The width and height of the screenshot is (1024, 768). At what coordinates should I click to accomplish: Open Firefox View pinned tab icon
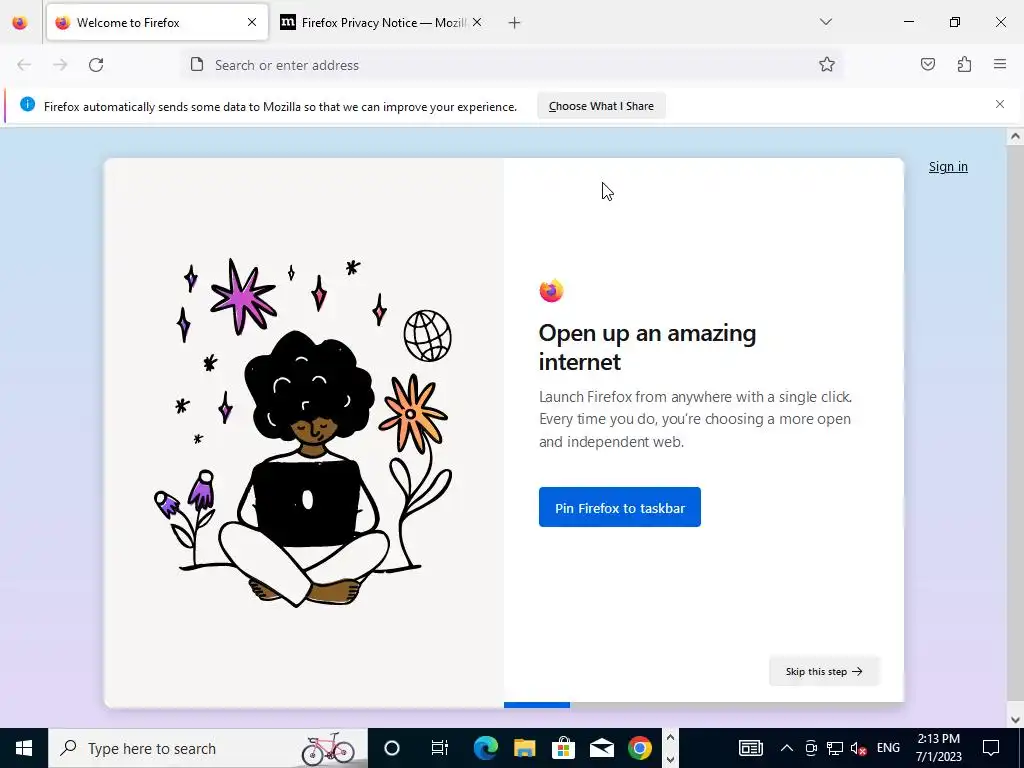point(20,22)
